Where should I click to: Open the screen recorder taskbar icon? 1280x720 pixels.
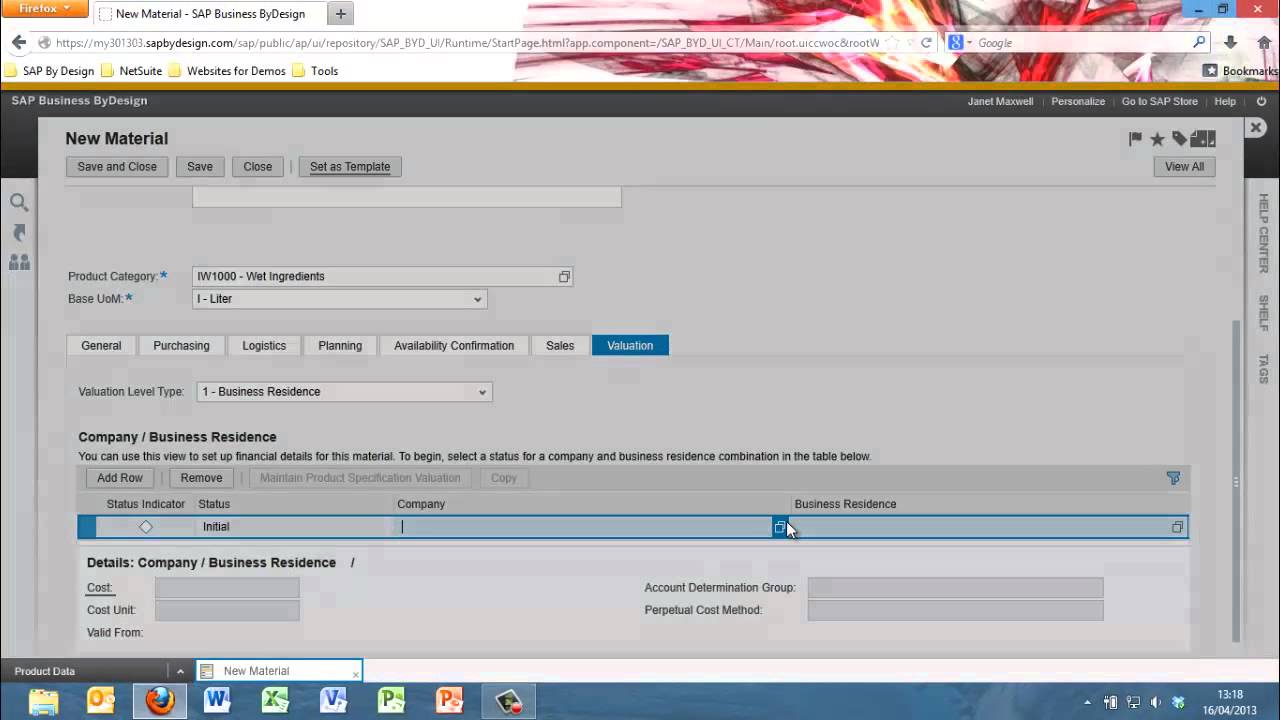508,701
